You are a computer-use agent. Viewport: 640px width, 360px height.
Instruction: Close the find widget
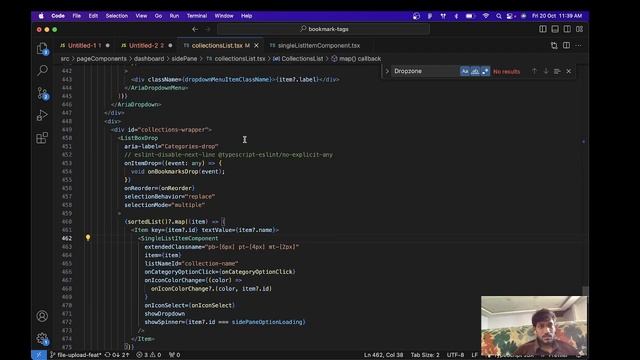[569, 71]
